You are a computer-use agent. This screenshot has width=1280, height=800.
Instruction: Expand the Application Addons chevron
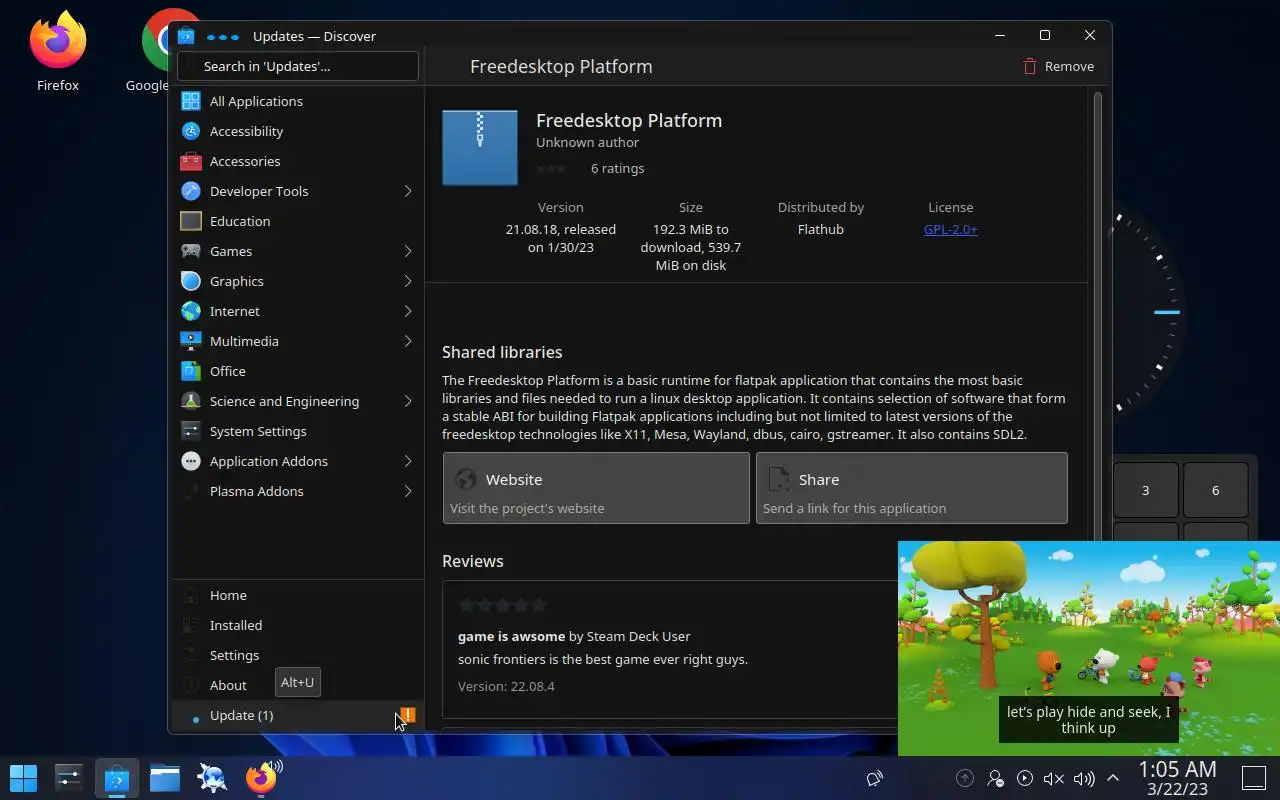[408, 461]
